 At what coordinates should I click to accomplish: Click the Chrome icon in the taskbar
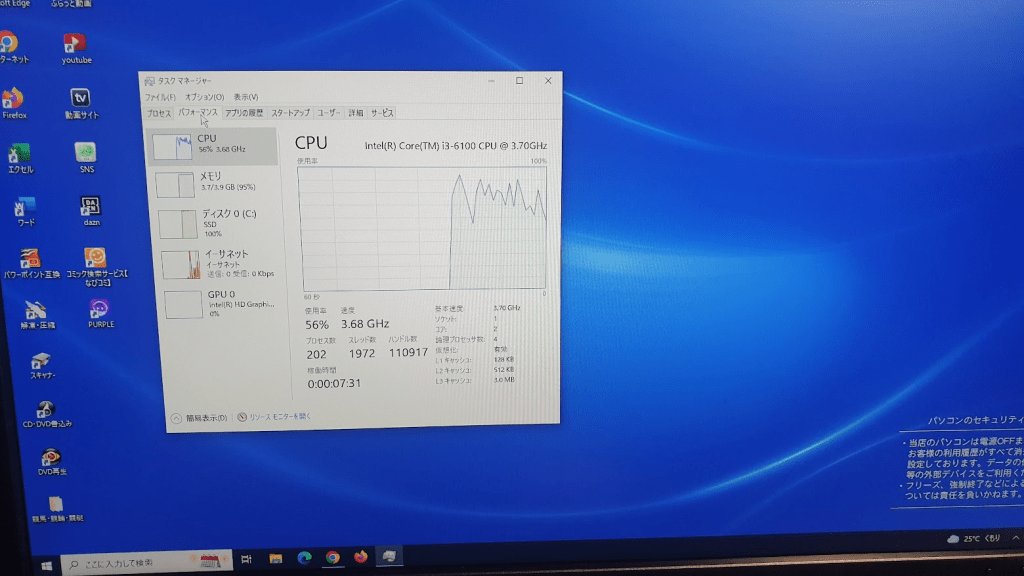(x=332, y=558)
